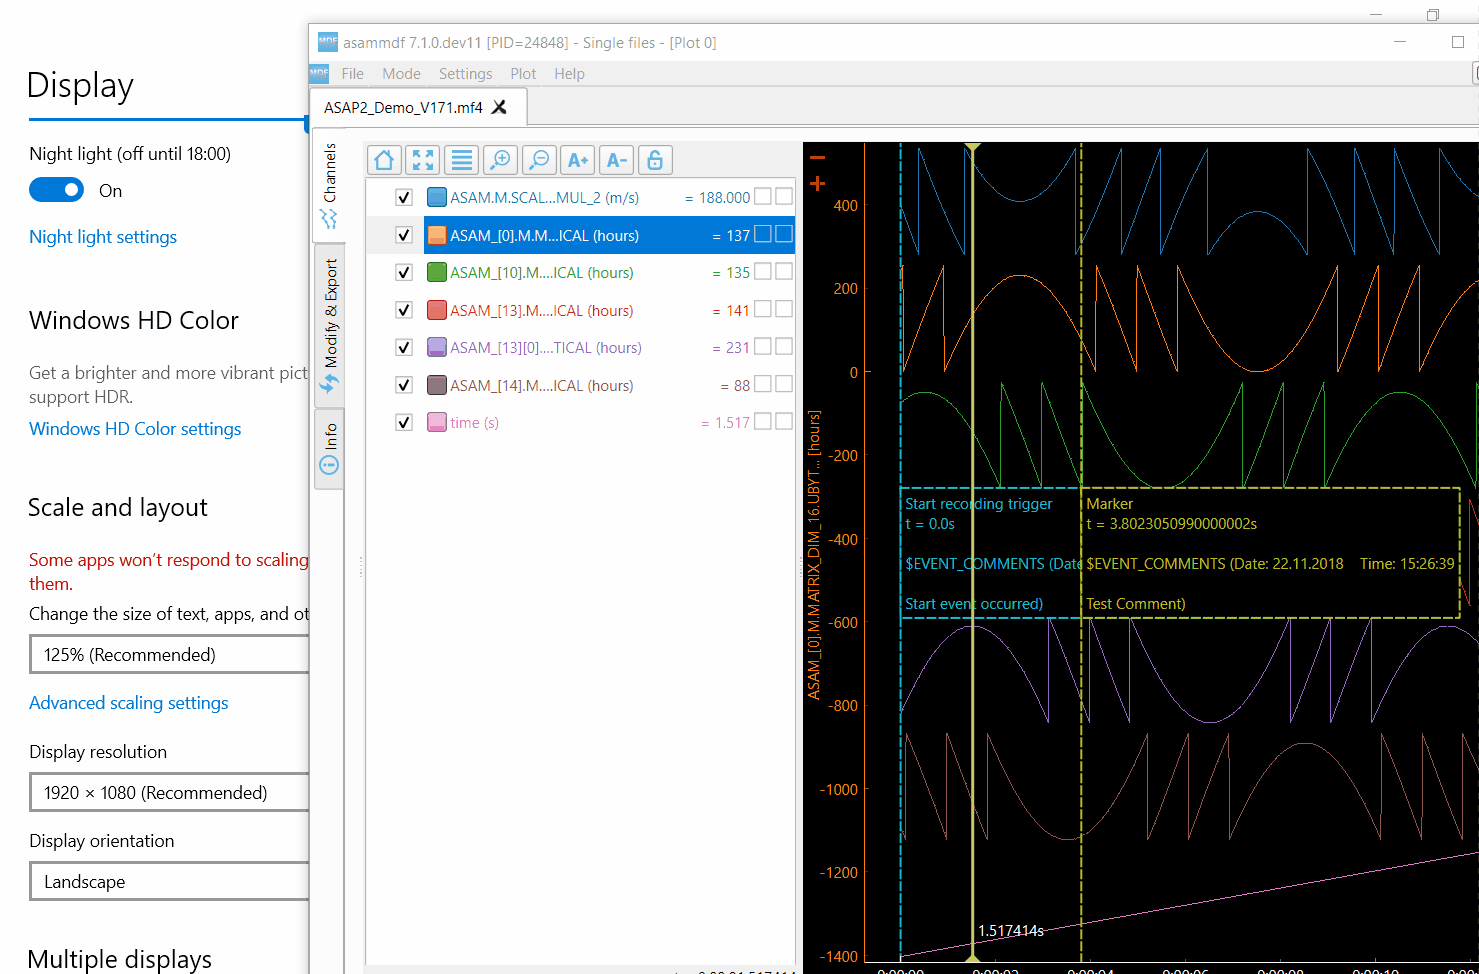Screen dimensions: 1479x974
Task: Toggle the padlock icon in the plot toolbar
Action: point(655,159)
